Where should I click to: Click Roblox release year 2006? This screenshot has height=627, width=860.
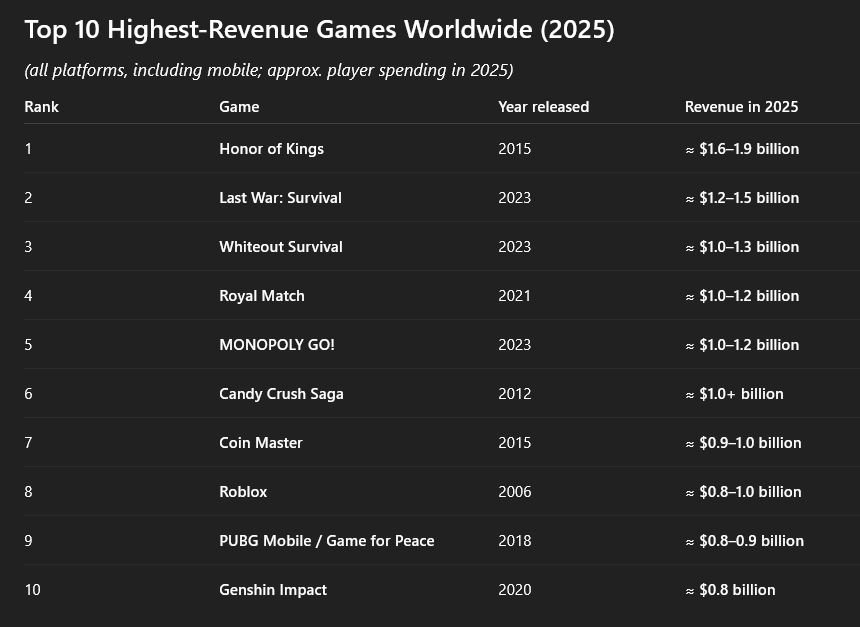[514, 492]
